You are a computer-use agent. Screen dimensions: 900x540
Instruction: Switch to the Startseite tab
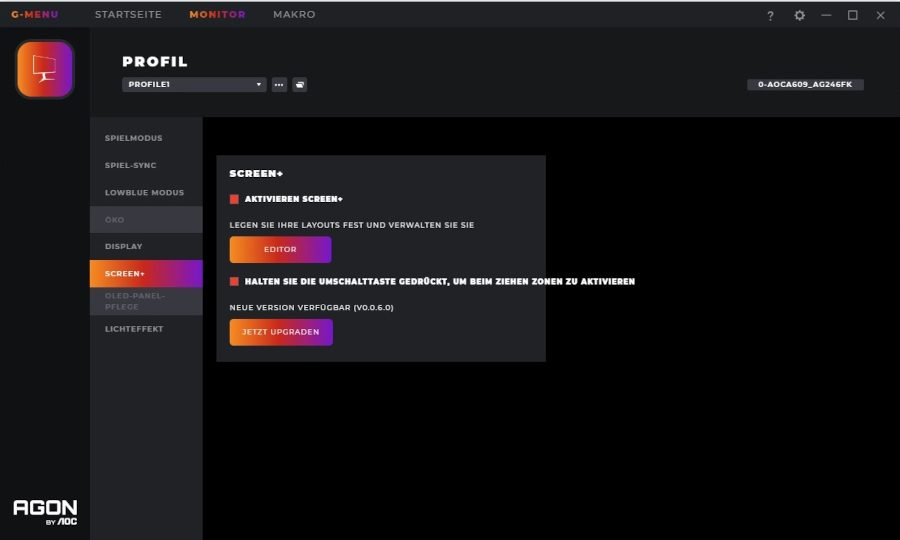(128, 14)
